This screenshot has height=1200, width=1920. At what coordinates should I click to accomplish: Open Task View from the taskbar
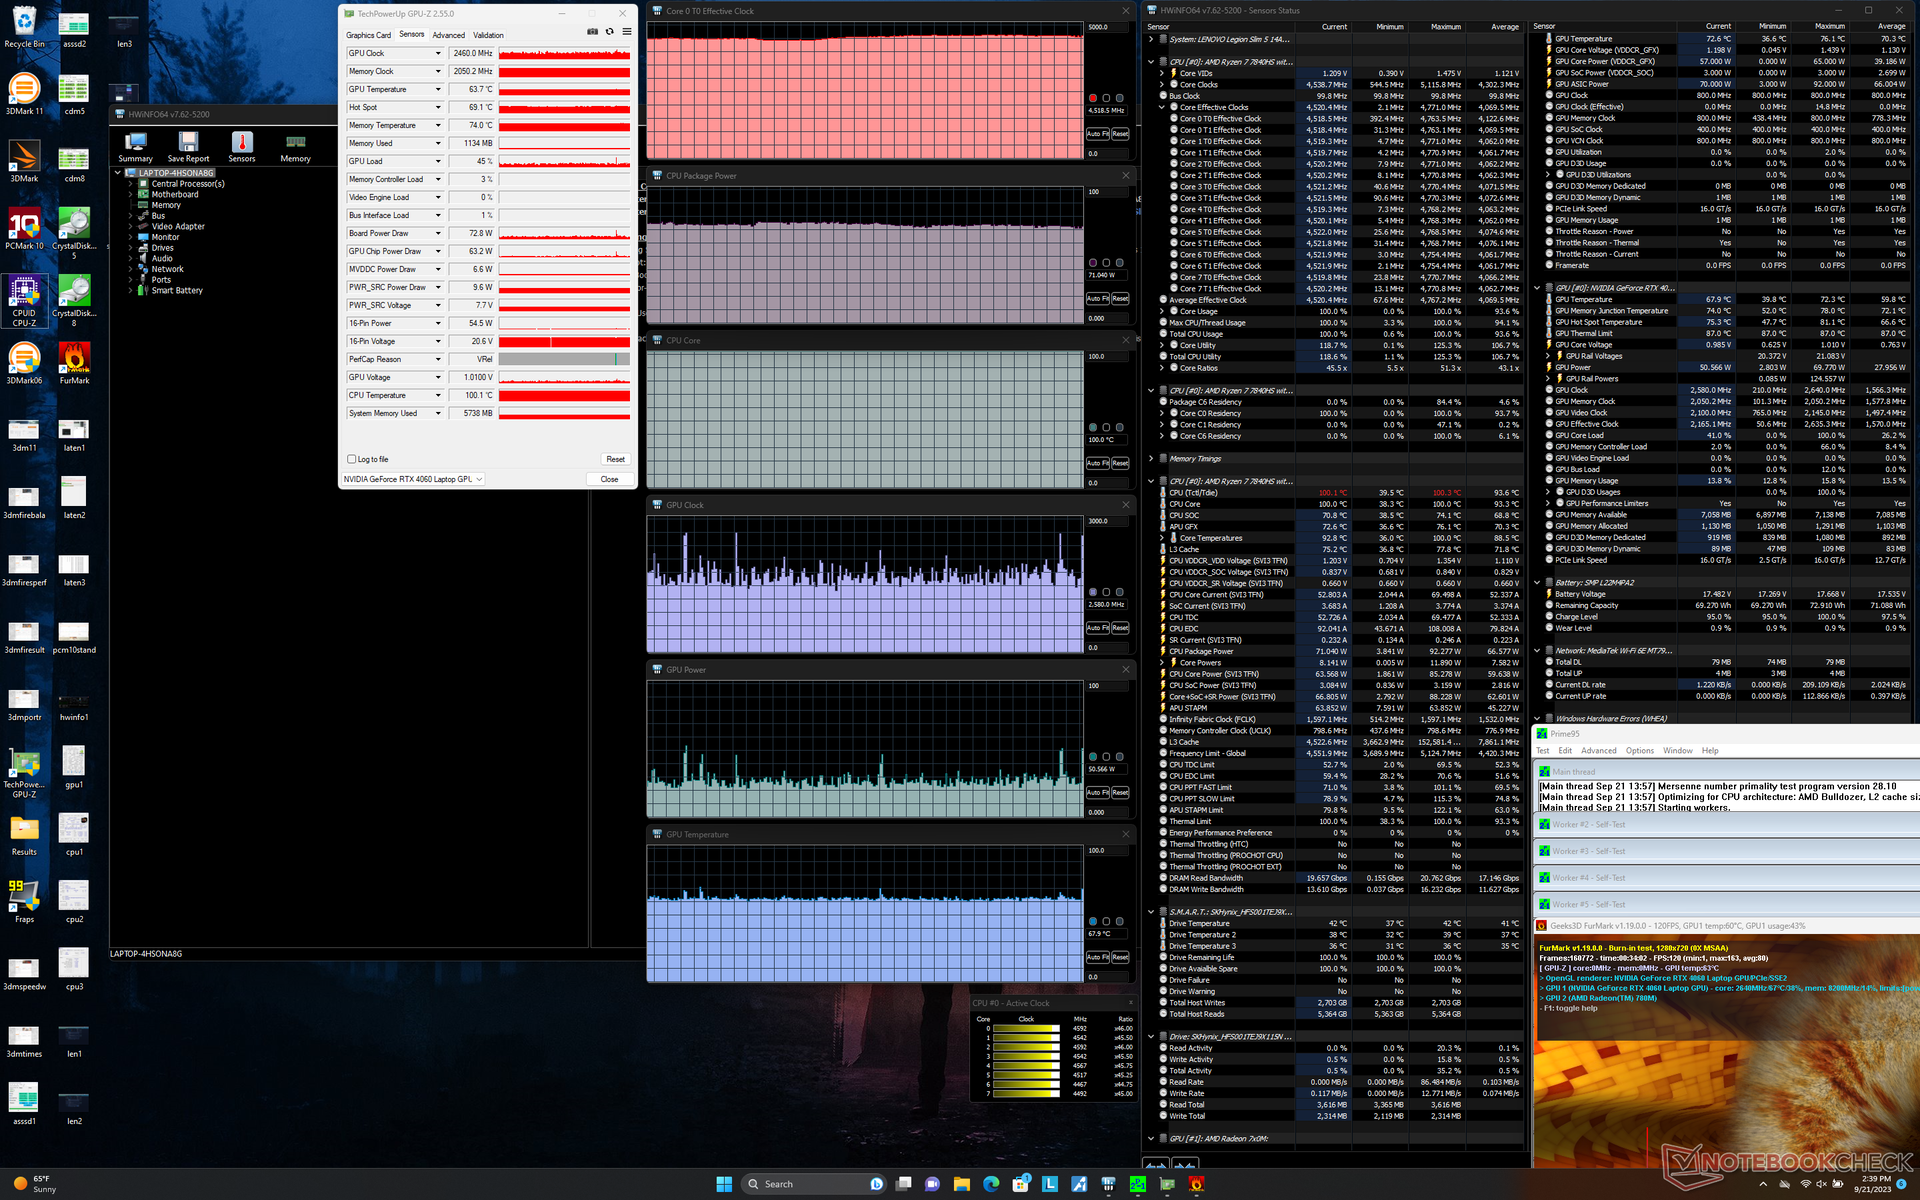(903, 1184)
